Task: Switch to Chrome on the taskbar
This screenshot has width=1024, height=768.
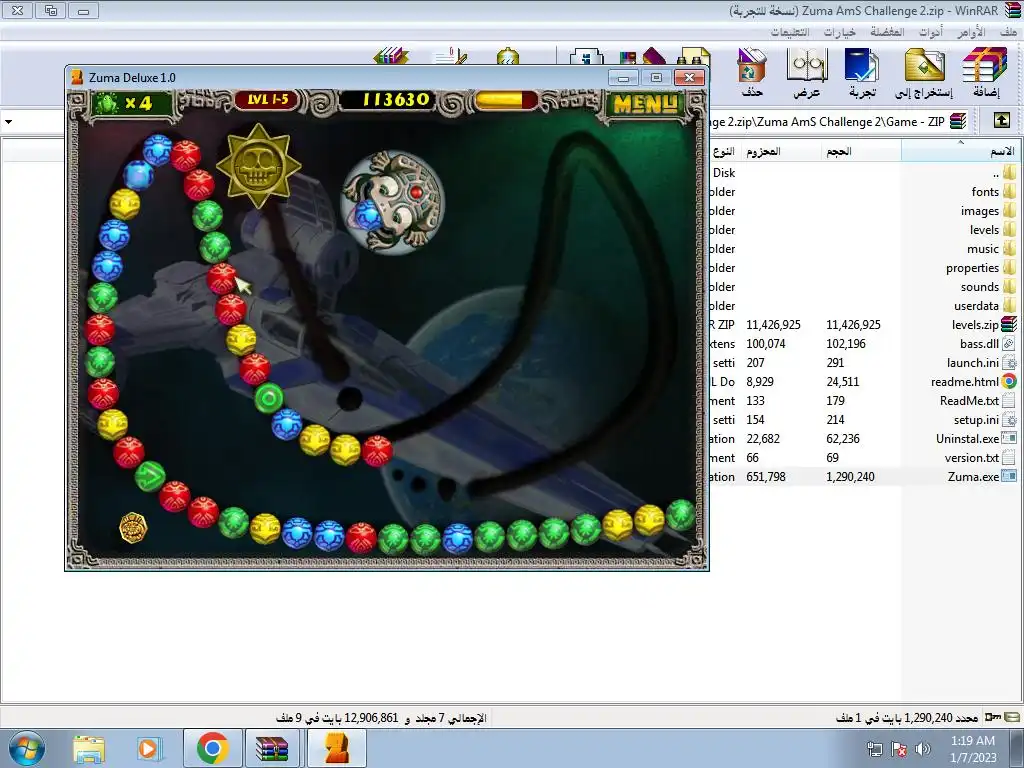Action: [x=212, y=748]
